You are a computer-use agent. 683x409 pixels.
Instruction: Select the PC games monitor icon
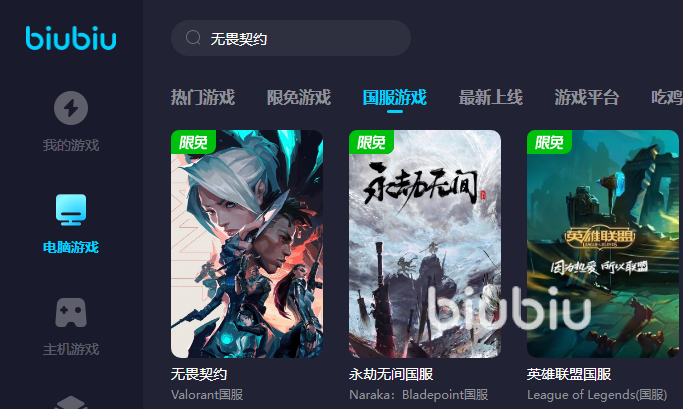point(71,210)
